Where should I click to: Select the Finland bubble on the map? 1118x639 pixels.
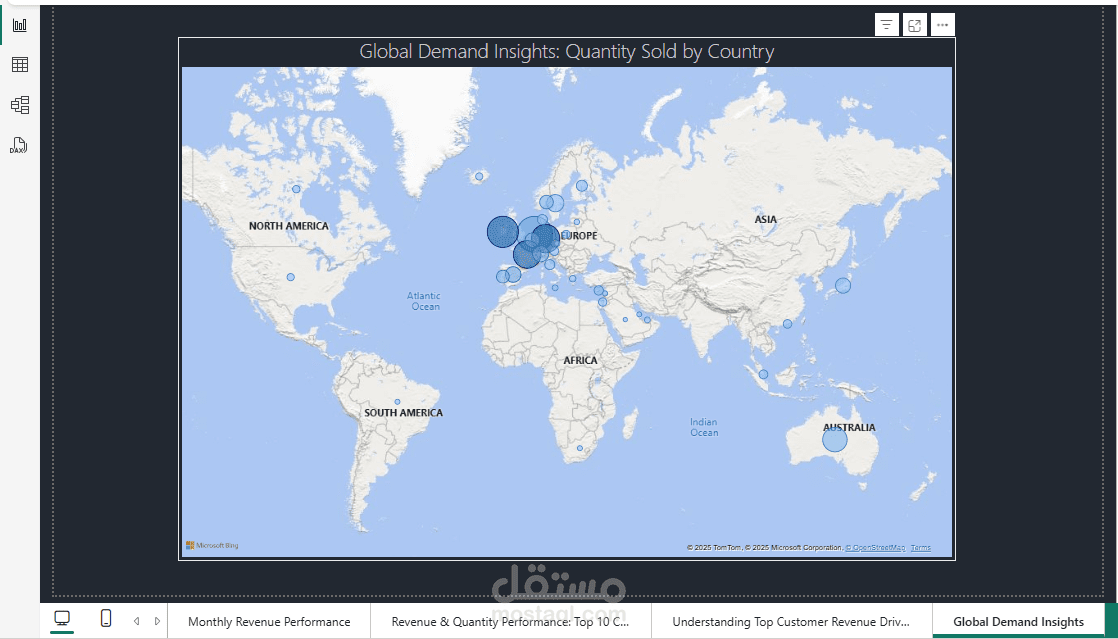pos(582,185)
